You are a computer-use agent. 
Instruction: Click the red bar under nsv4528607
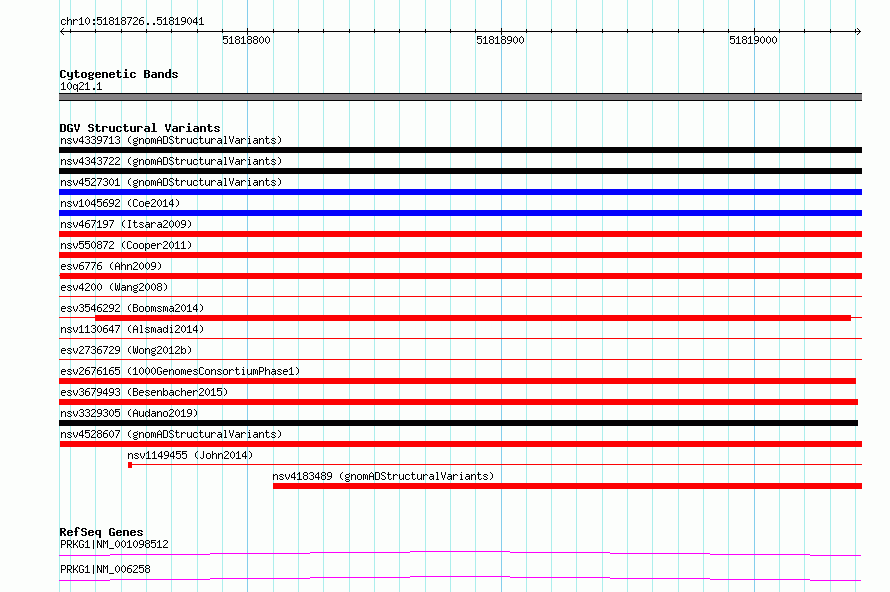[x=460, y=444]
